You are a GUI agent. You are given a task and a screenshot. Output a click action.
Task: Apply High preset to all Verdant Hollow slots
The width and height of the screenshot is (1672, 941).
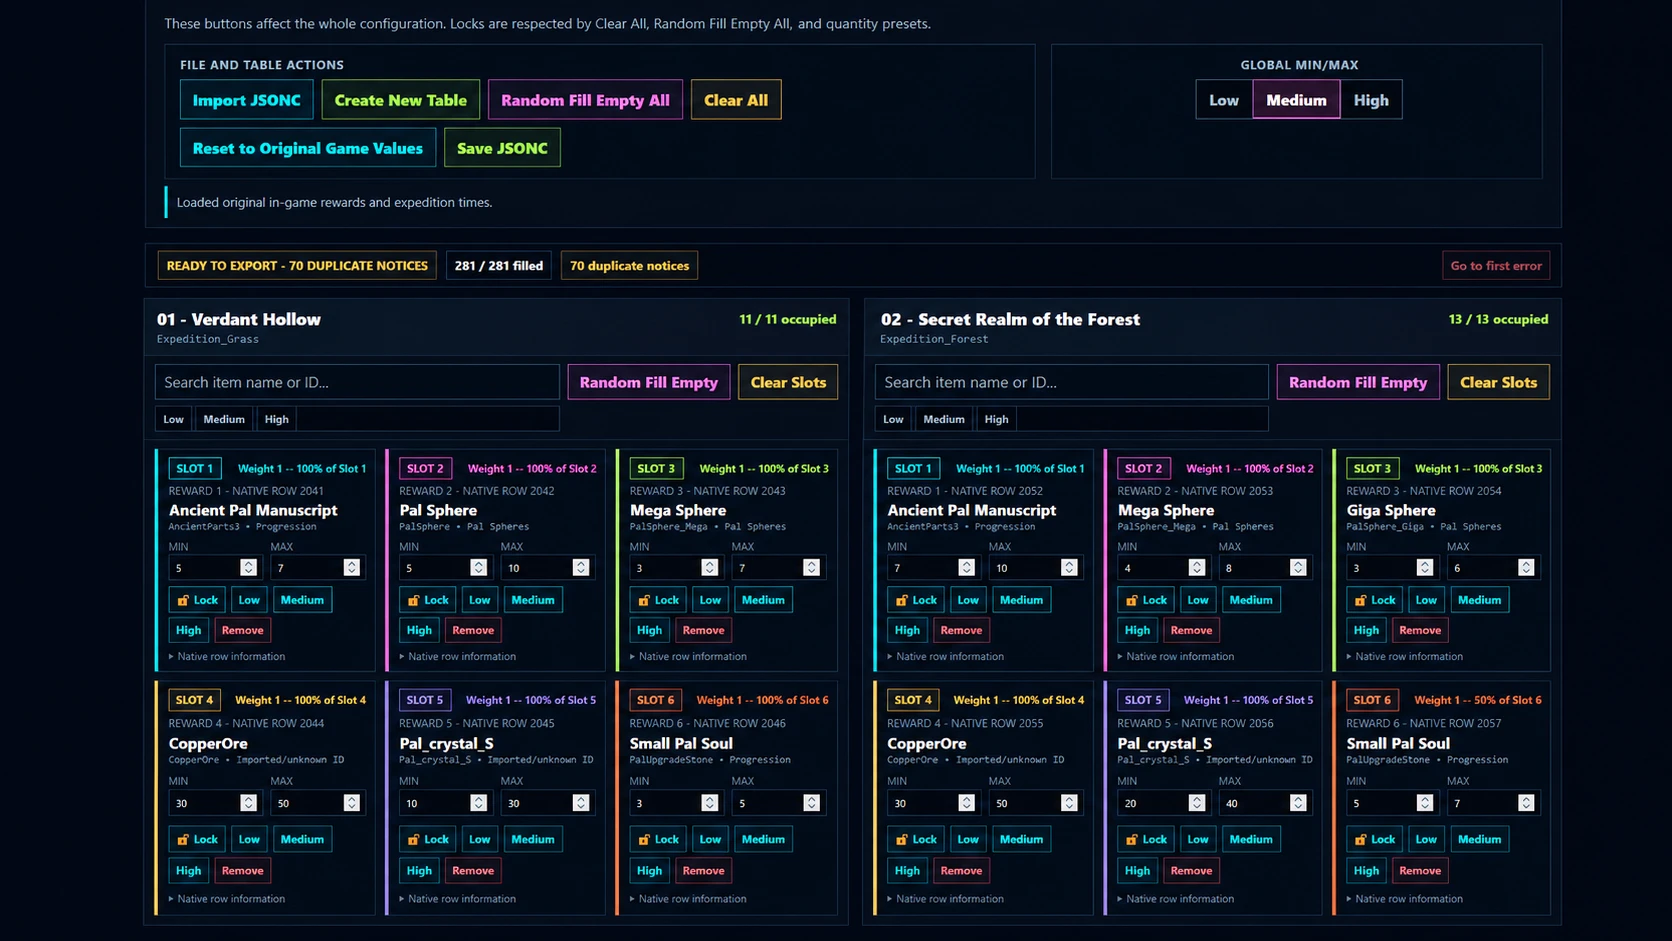point(277,419)
